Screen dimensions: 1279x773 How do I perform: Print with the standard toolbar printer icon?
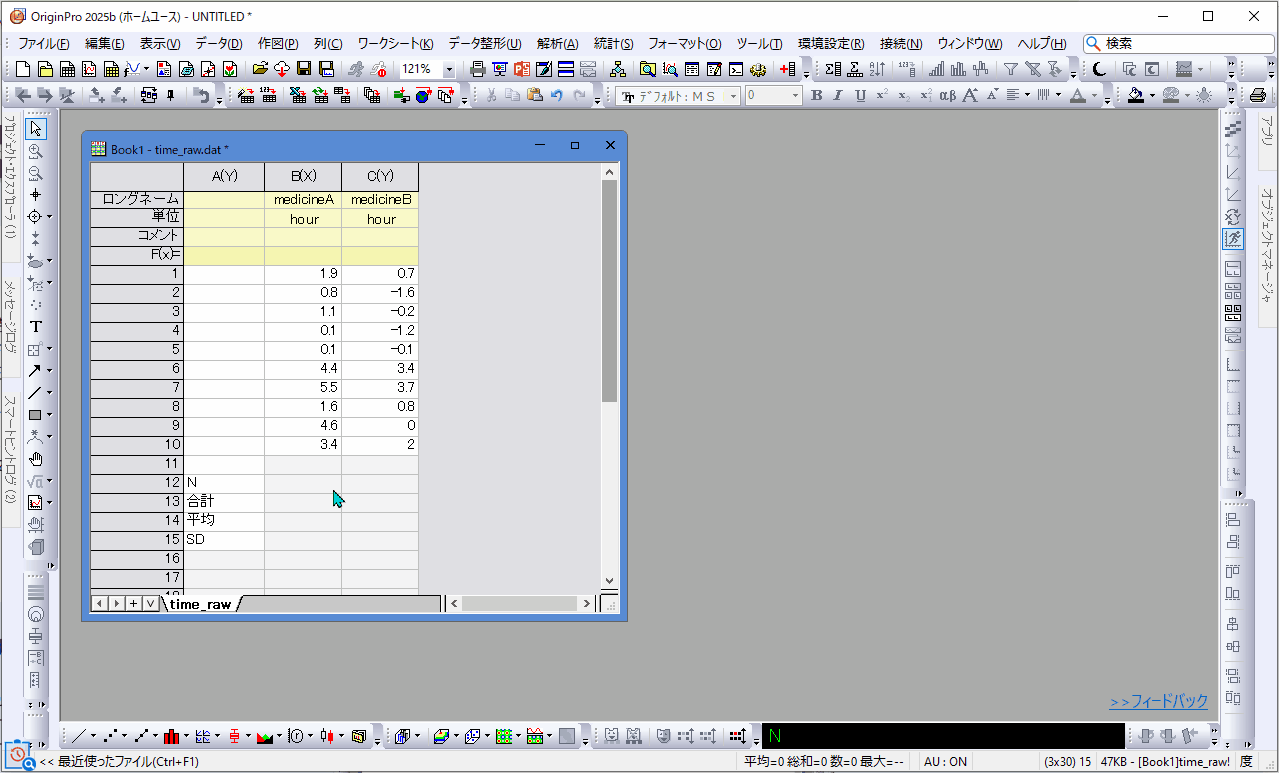click(478, 69)
